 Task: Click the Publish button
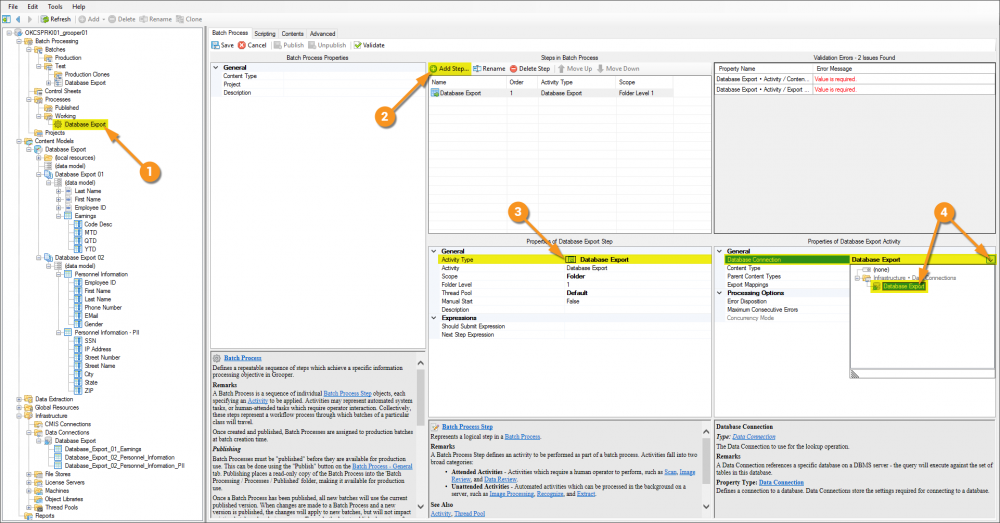click(x=289, y=45)
